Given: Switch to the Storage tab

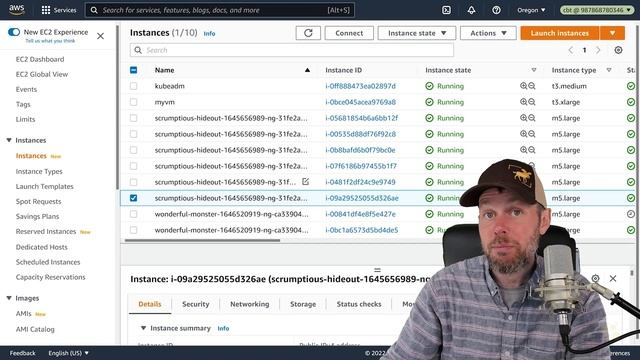Looking at the screenshot, I should 303,304.
